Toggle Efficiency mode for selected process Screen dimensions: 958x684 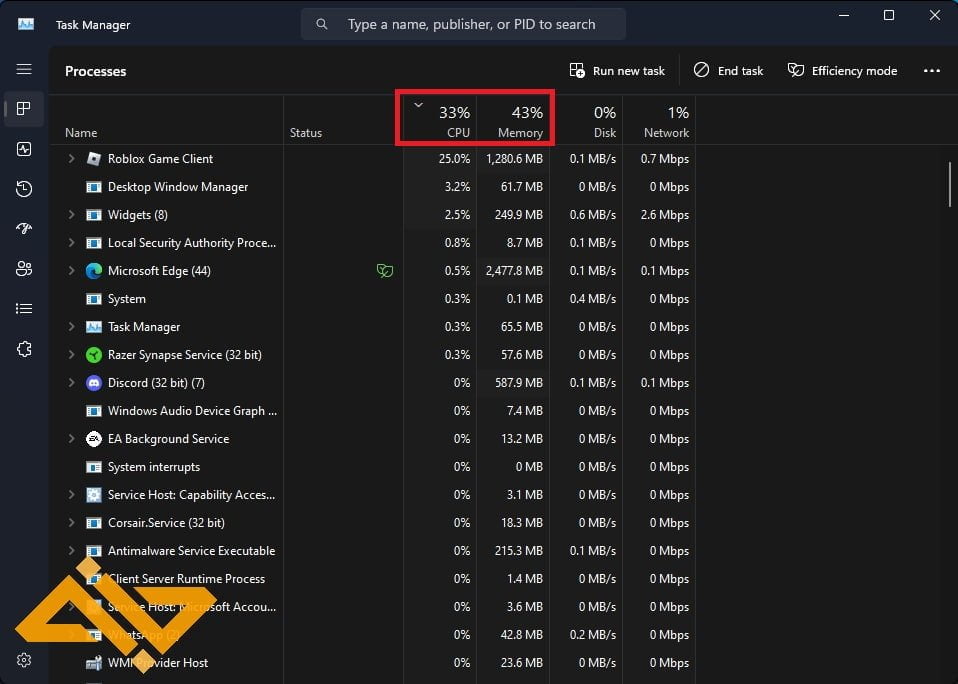842,71
